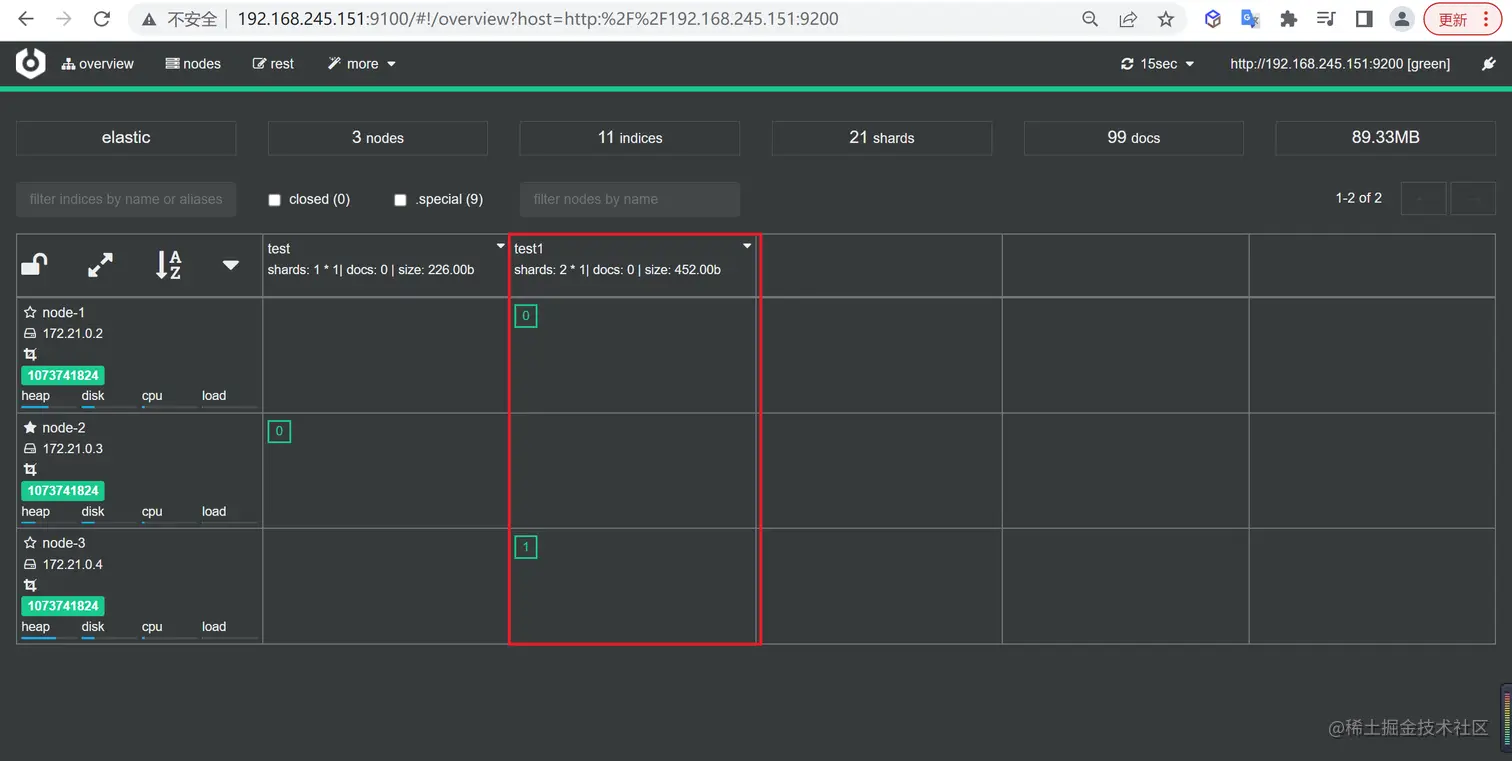Screen dimensions: 1512x761
Task: Click the test index name
Action: (279, 249)
